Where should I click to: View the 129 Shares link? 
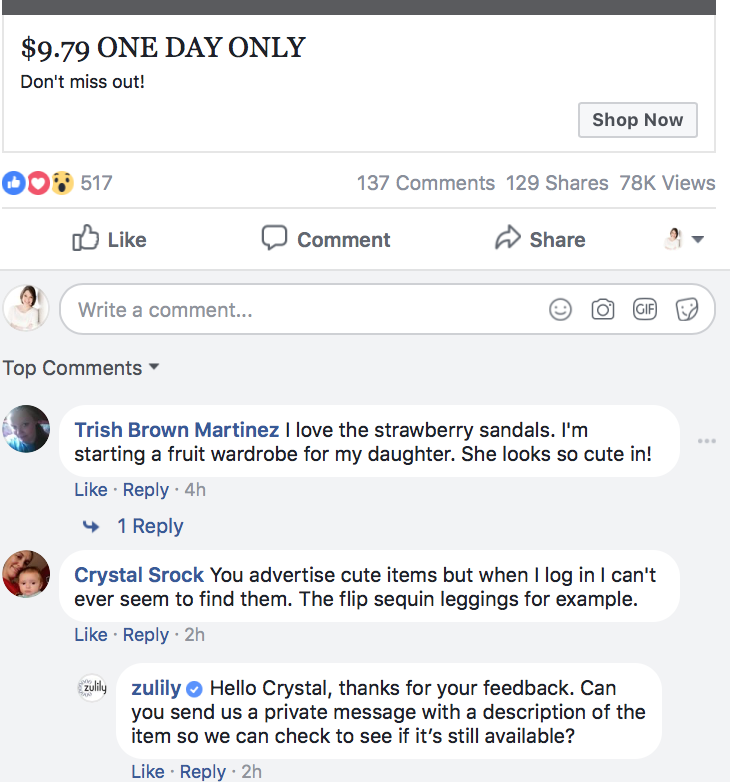coord(557,183)
